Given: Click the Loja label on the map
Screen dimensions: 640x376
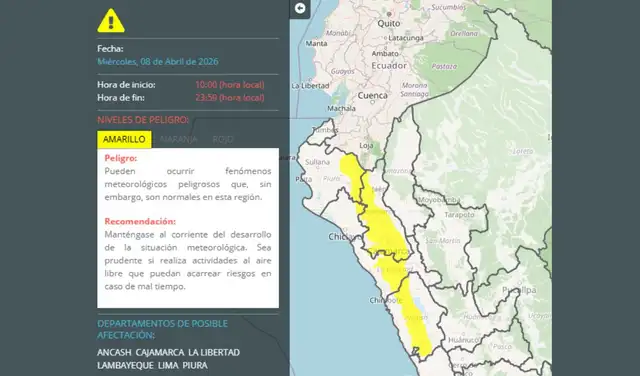Looking at the screenshot, I should (366, 145).
